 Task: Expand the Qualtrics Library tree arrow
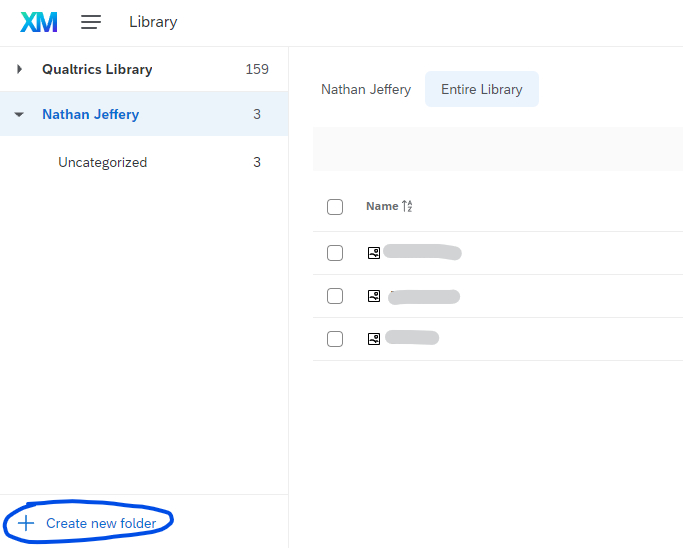[x=19, y=69]
